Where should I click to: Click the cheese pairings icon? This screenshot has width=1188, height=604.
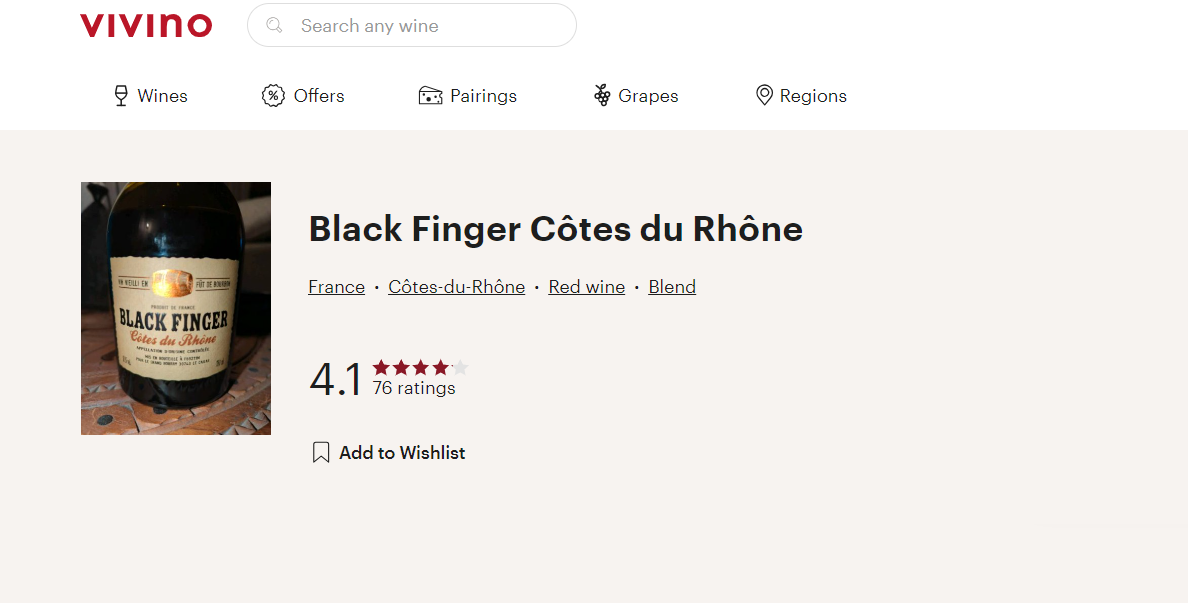pos(430,96)
